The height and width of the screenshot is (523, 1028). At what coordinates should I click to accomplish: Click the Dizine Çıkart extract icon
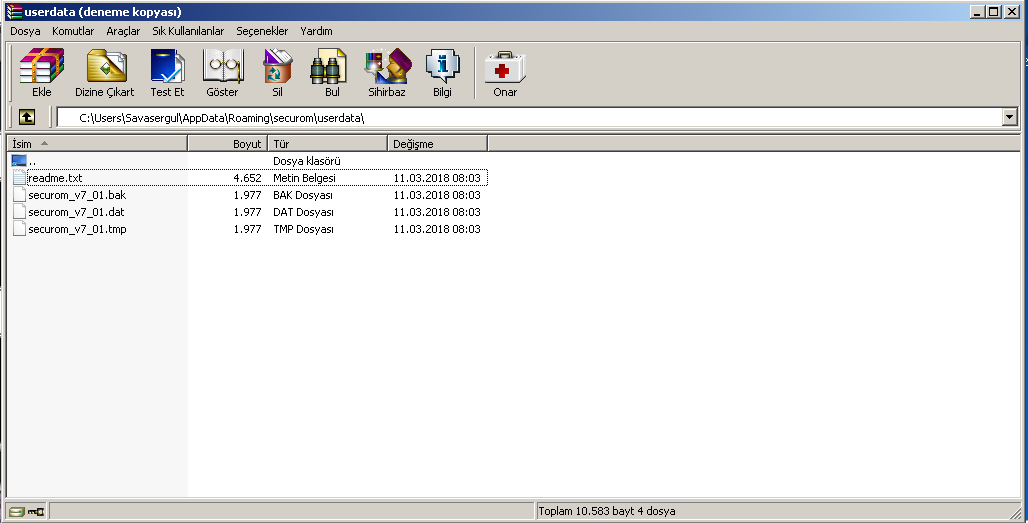[x=106, y=66]
